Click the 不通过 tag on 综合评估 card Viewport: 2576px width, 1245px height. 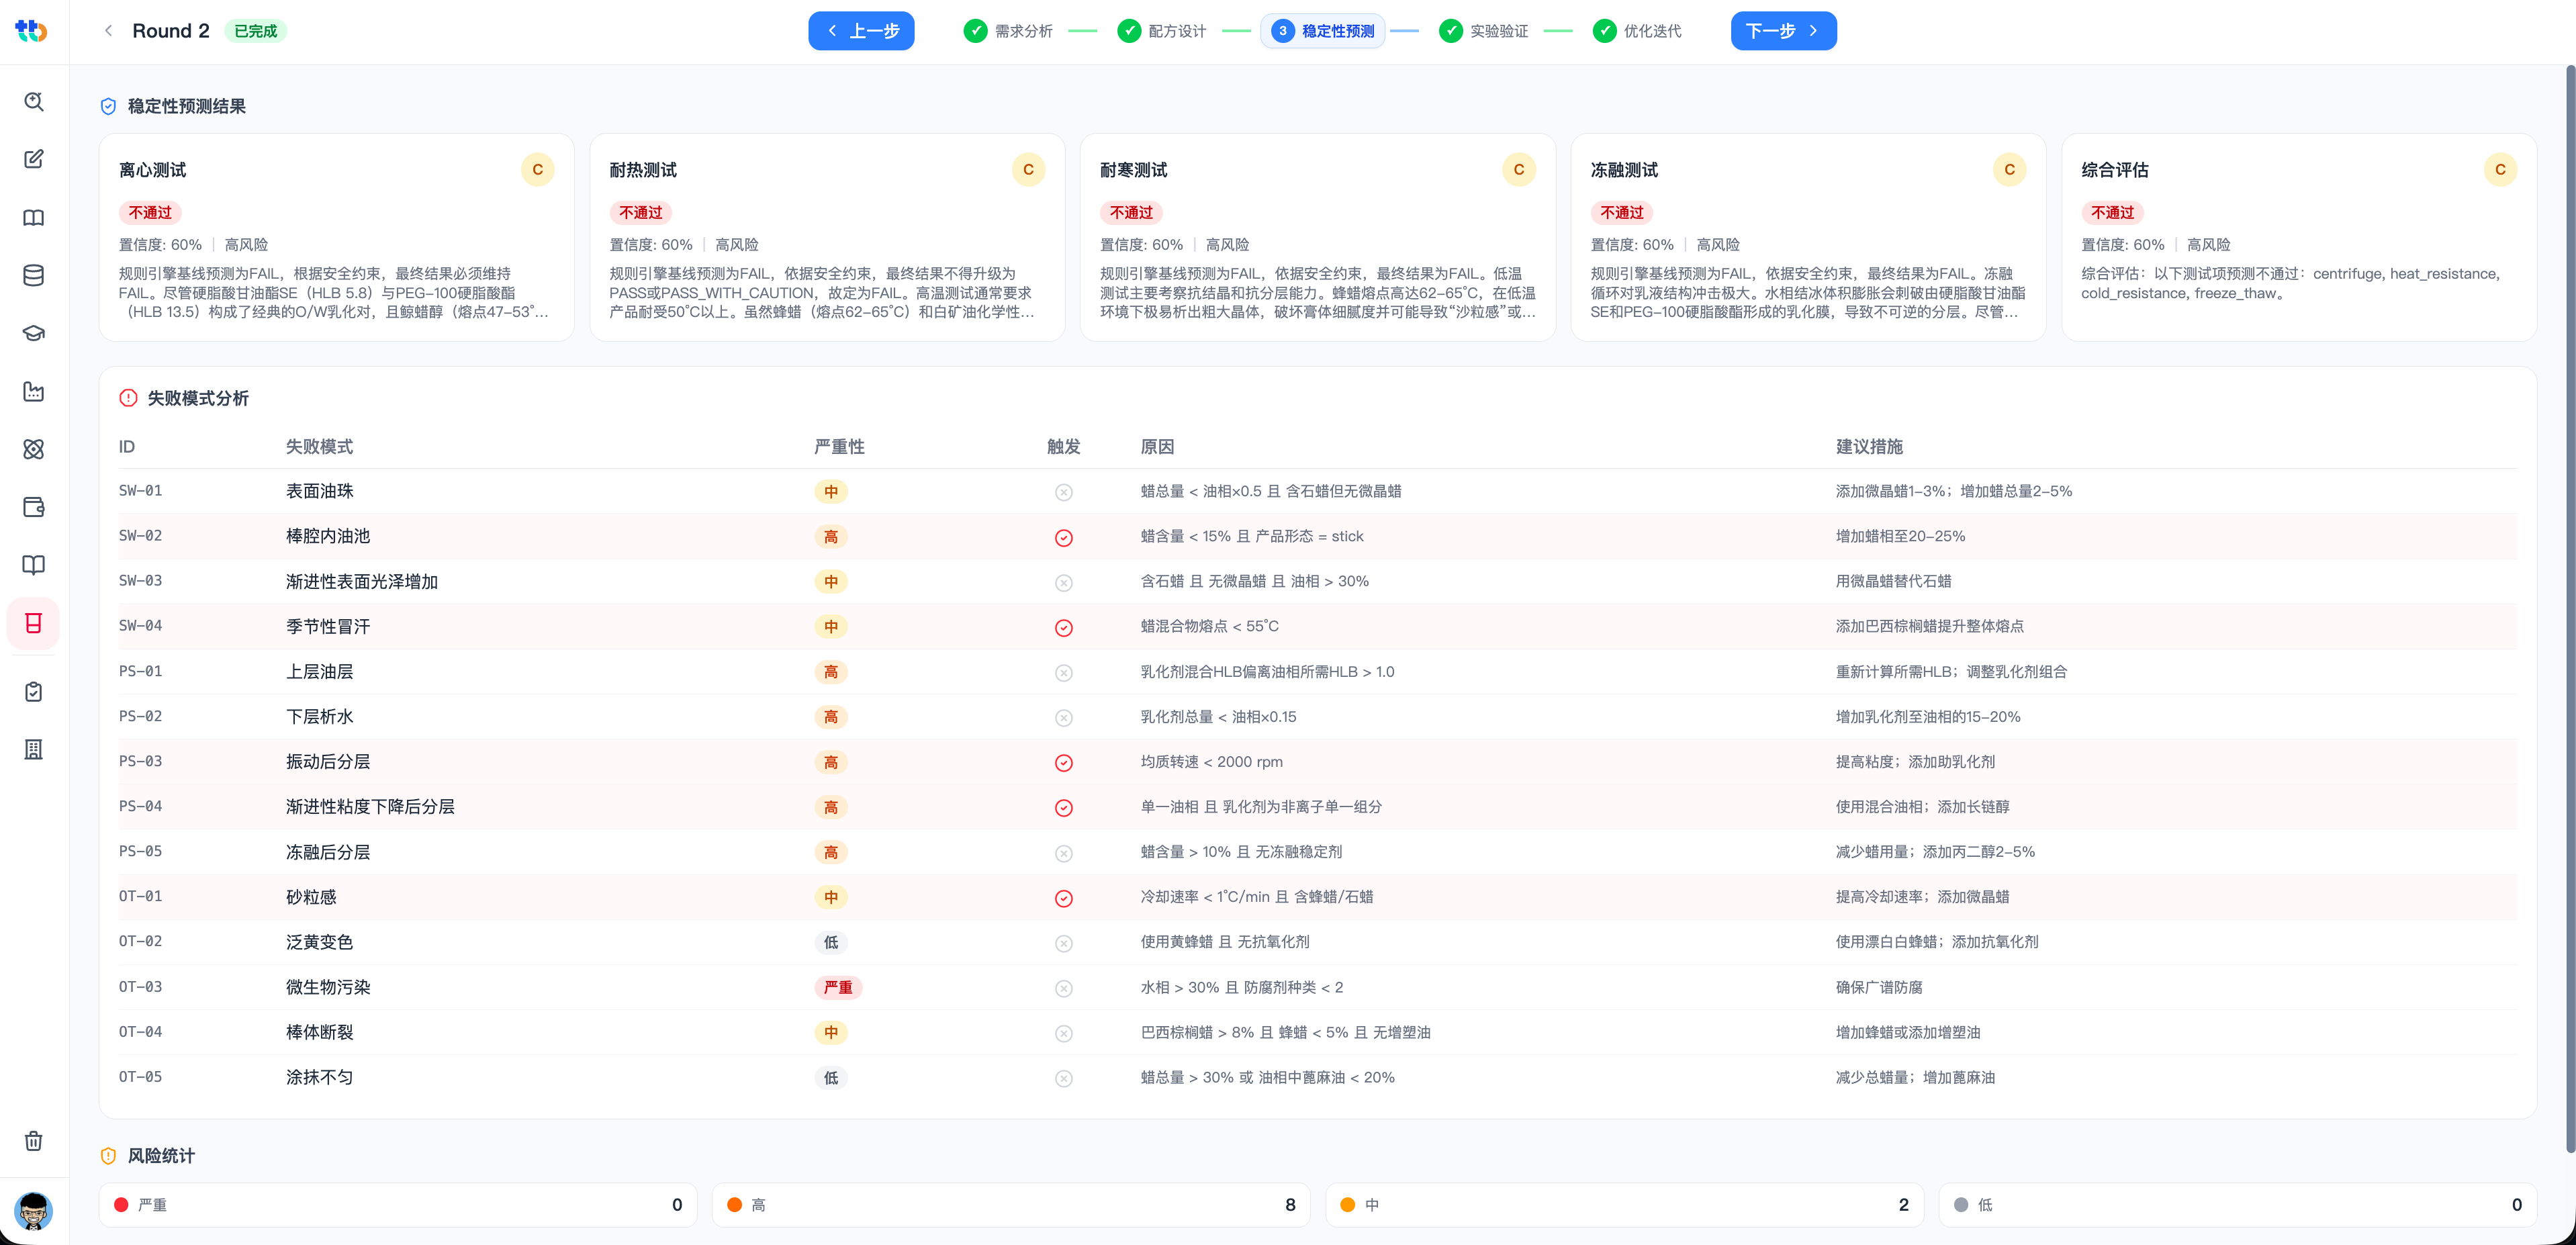point(2113,213)
